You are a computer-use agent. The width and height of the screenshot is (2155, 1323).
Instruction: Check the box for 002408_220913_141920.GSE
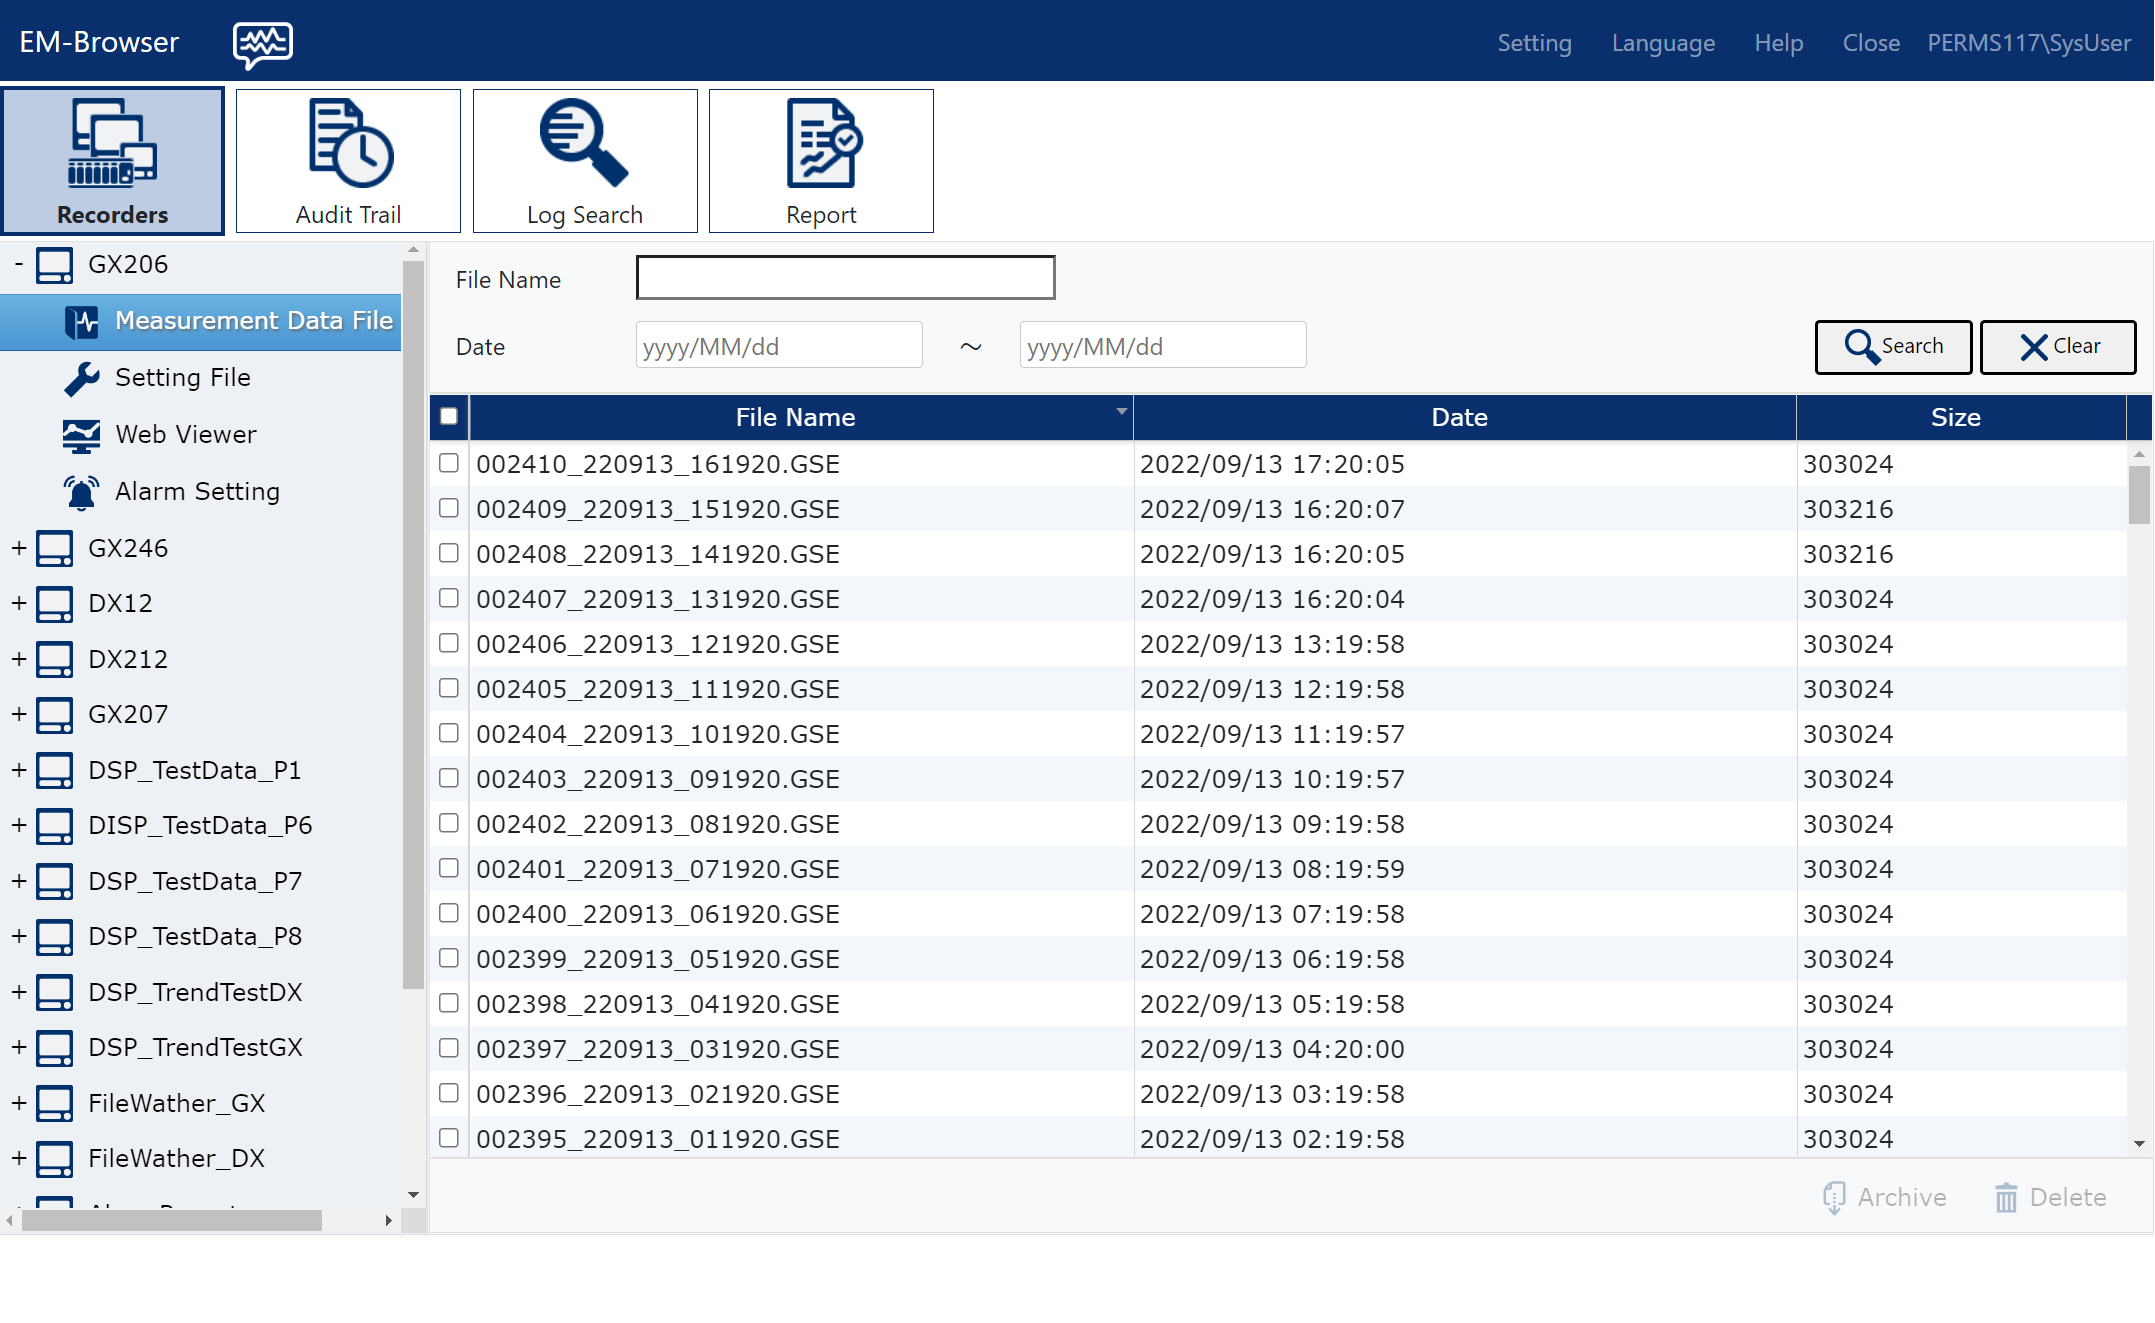(x=449, y=553)
